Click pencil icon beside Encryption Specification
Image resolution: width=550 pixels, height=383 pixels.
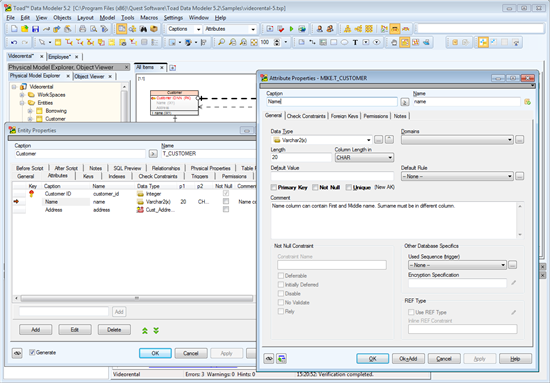[514, 283]
